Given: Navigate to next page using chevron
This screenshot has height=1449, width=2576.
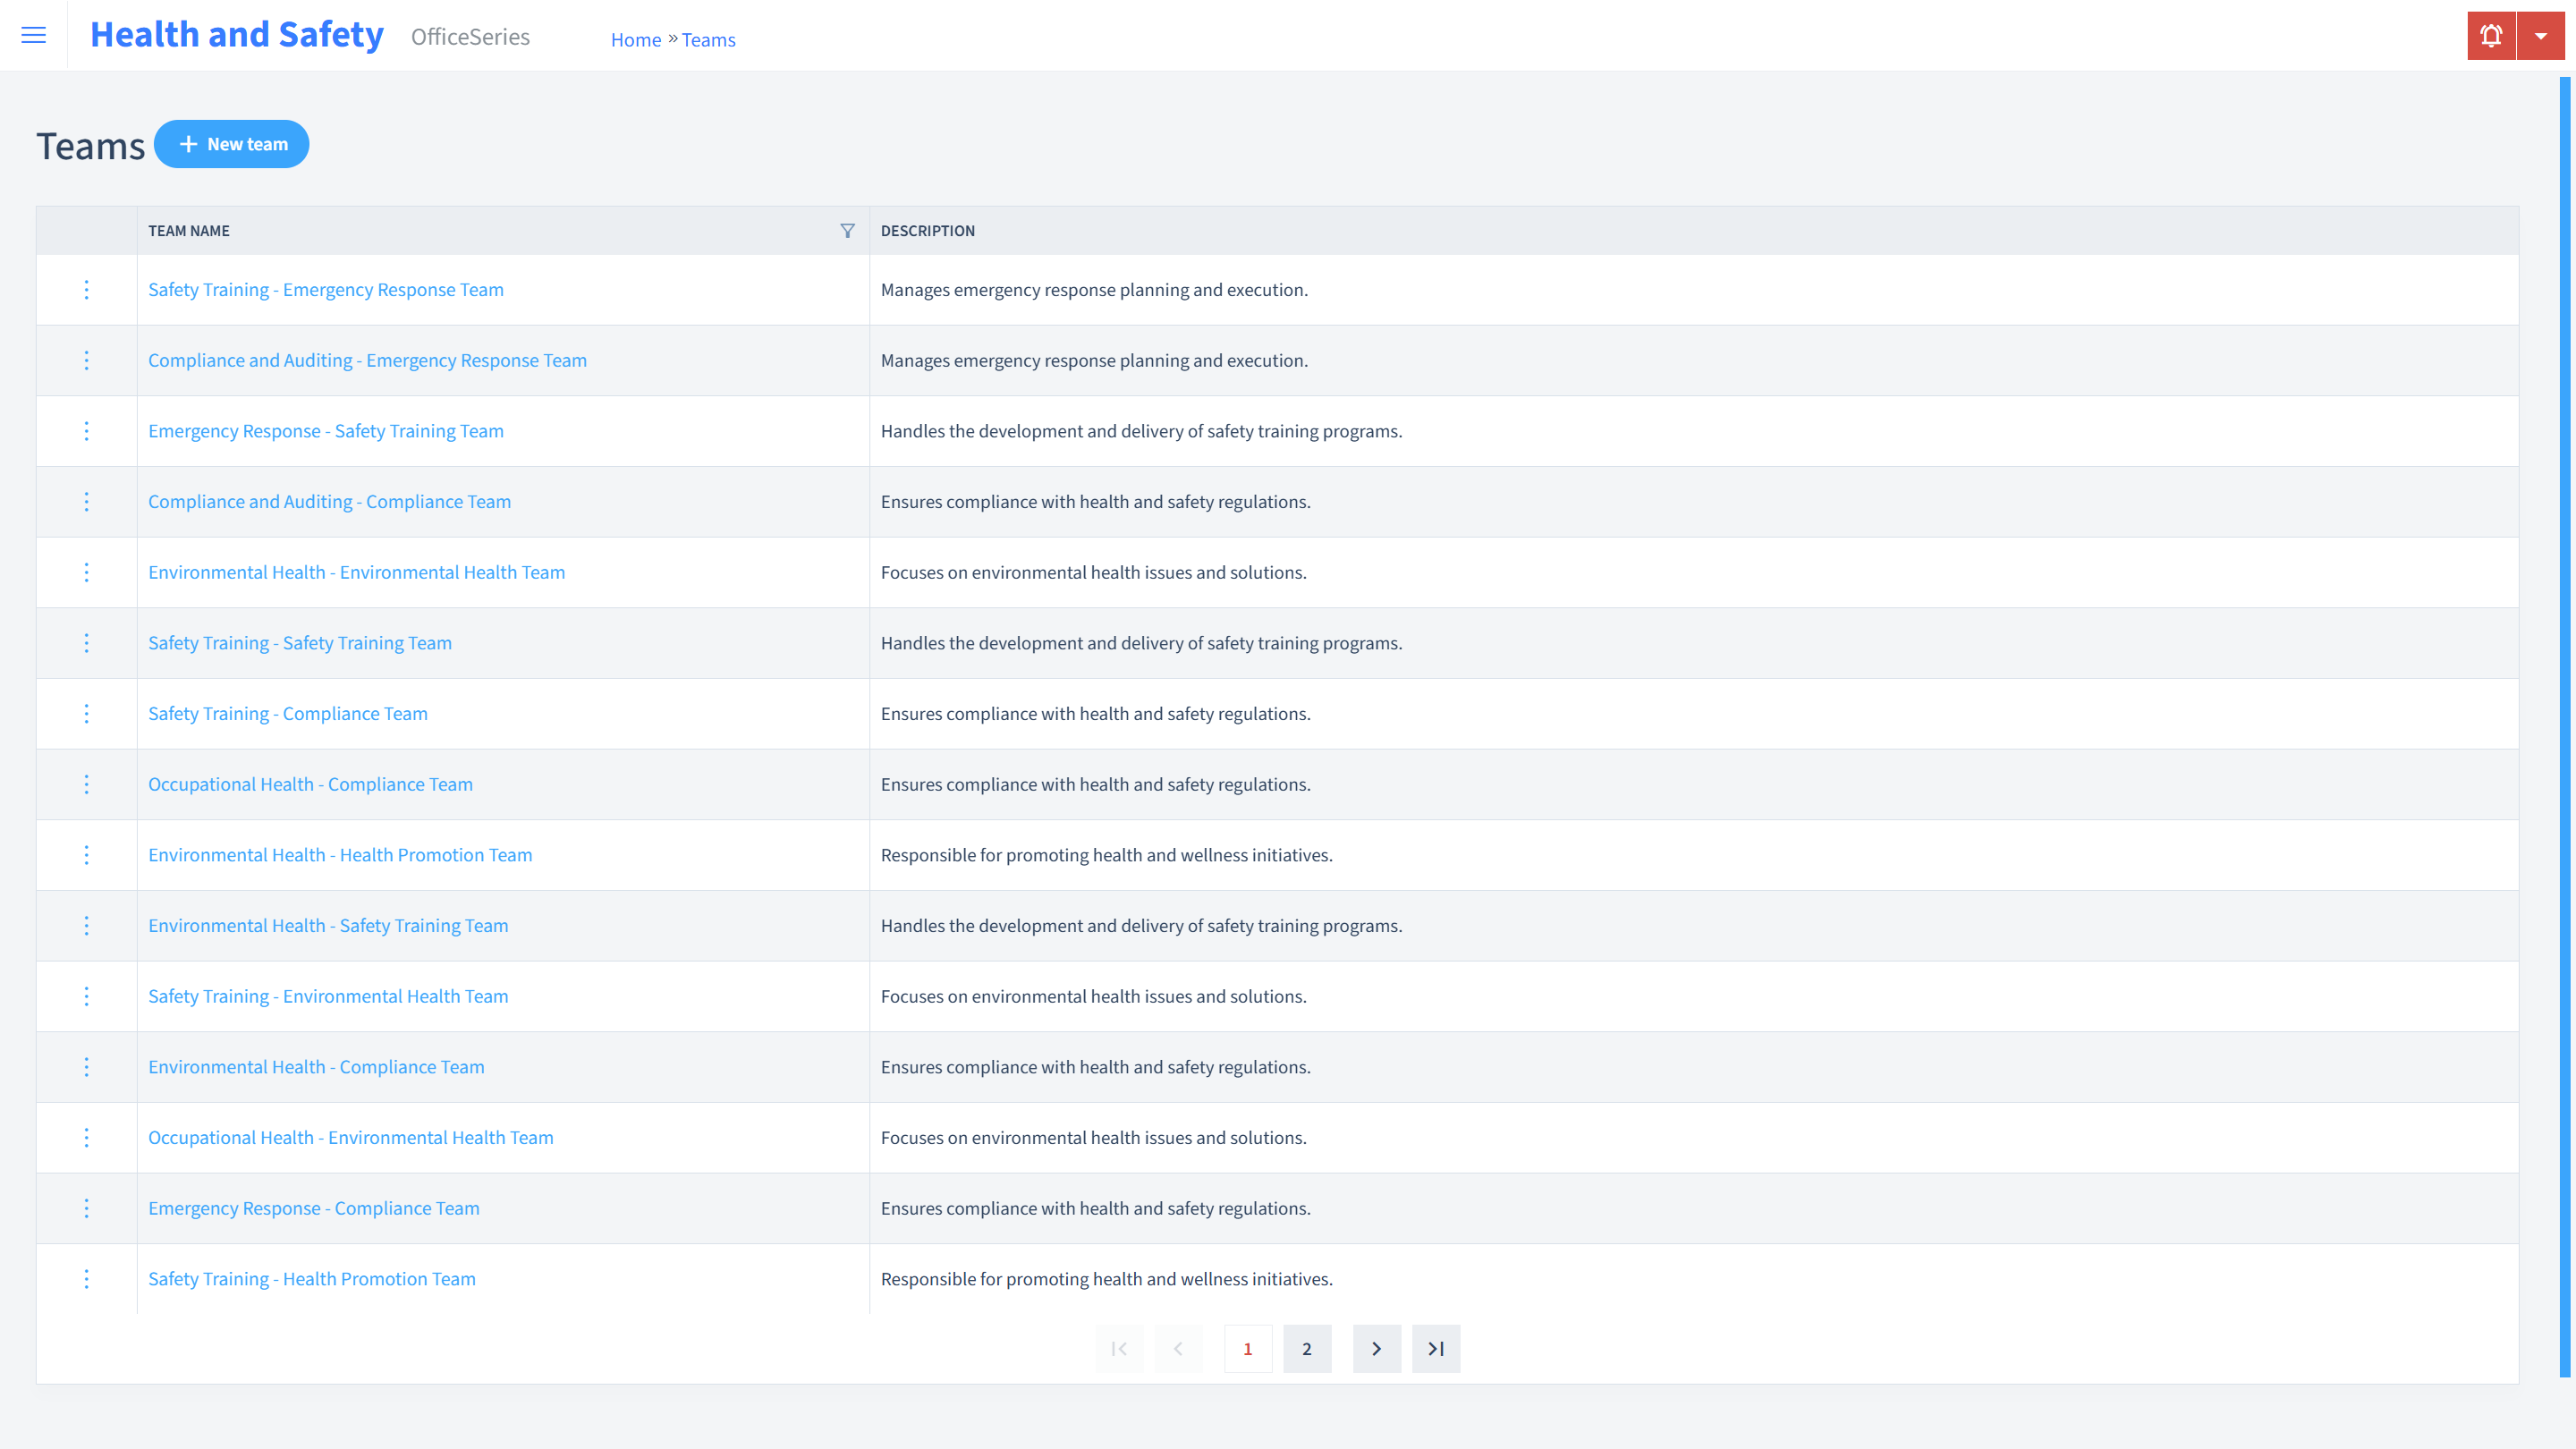Looking at the screenshot, I should tap(1377, 1348).
